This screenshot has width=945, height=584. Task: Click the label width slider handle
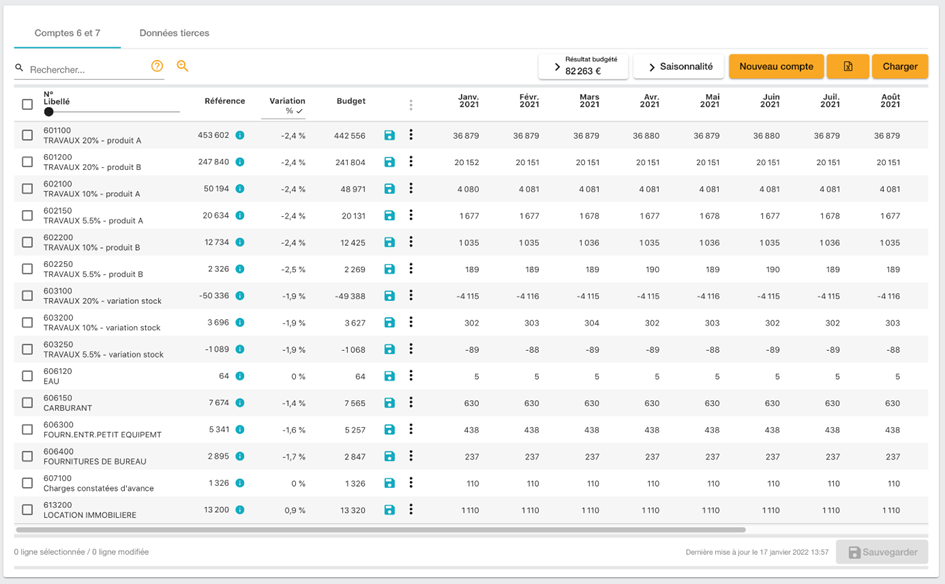(49, 111)
